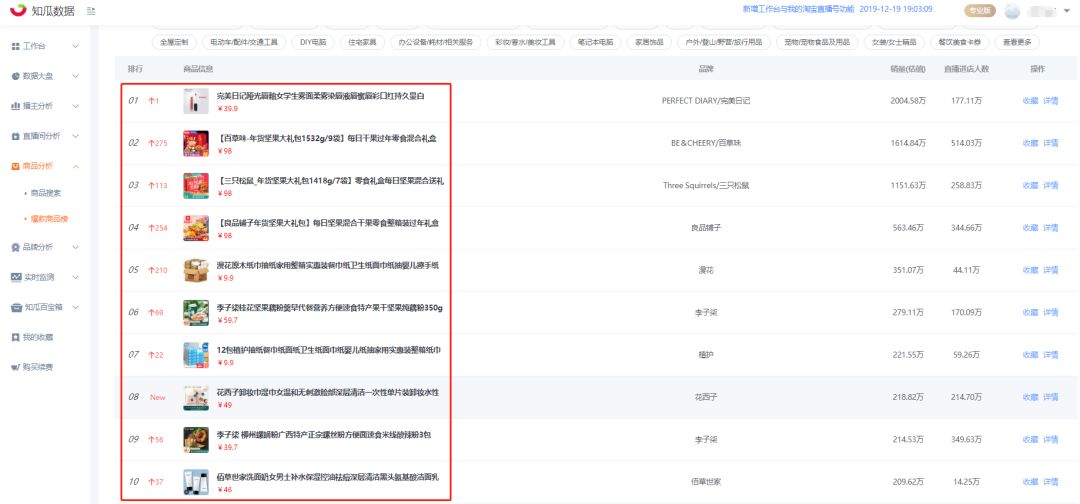Click the 直播间分析 sidebar icon

(15, 136)
